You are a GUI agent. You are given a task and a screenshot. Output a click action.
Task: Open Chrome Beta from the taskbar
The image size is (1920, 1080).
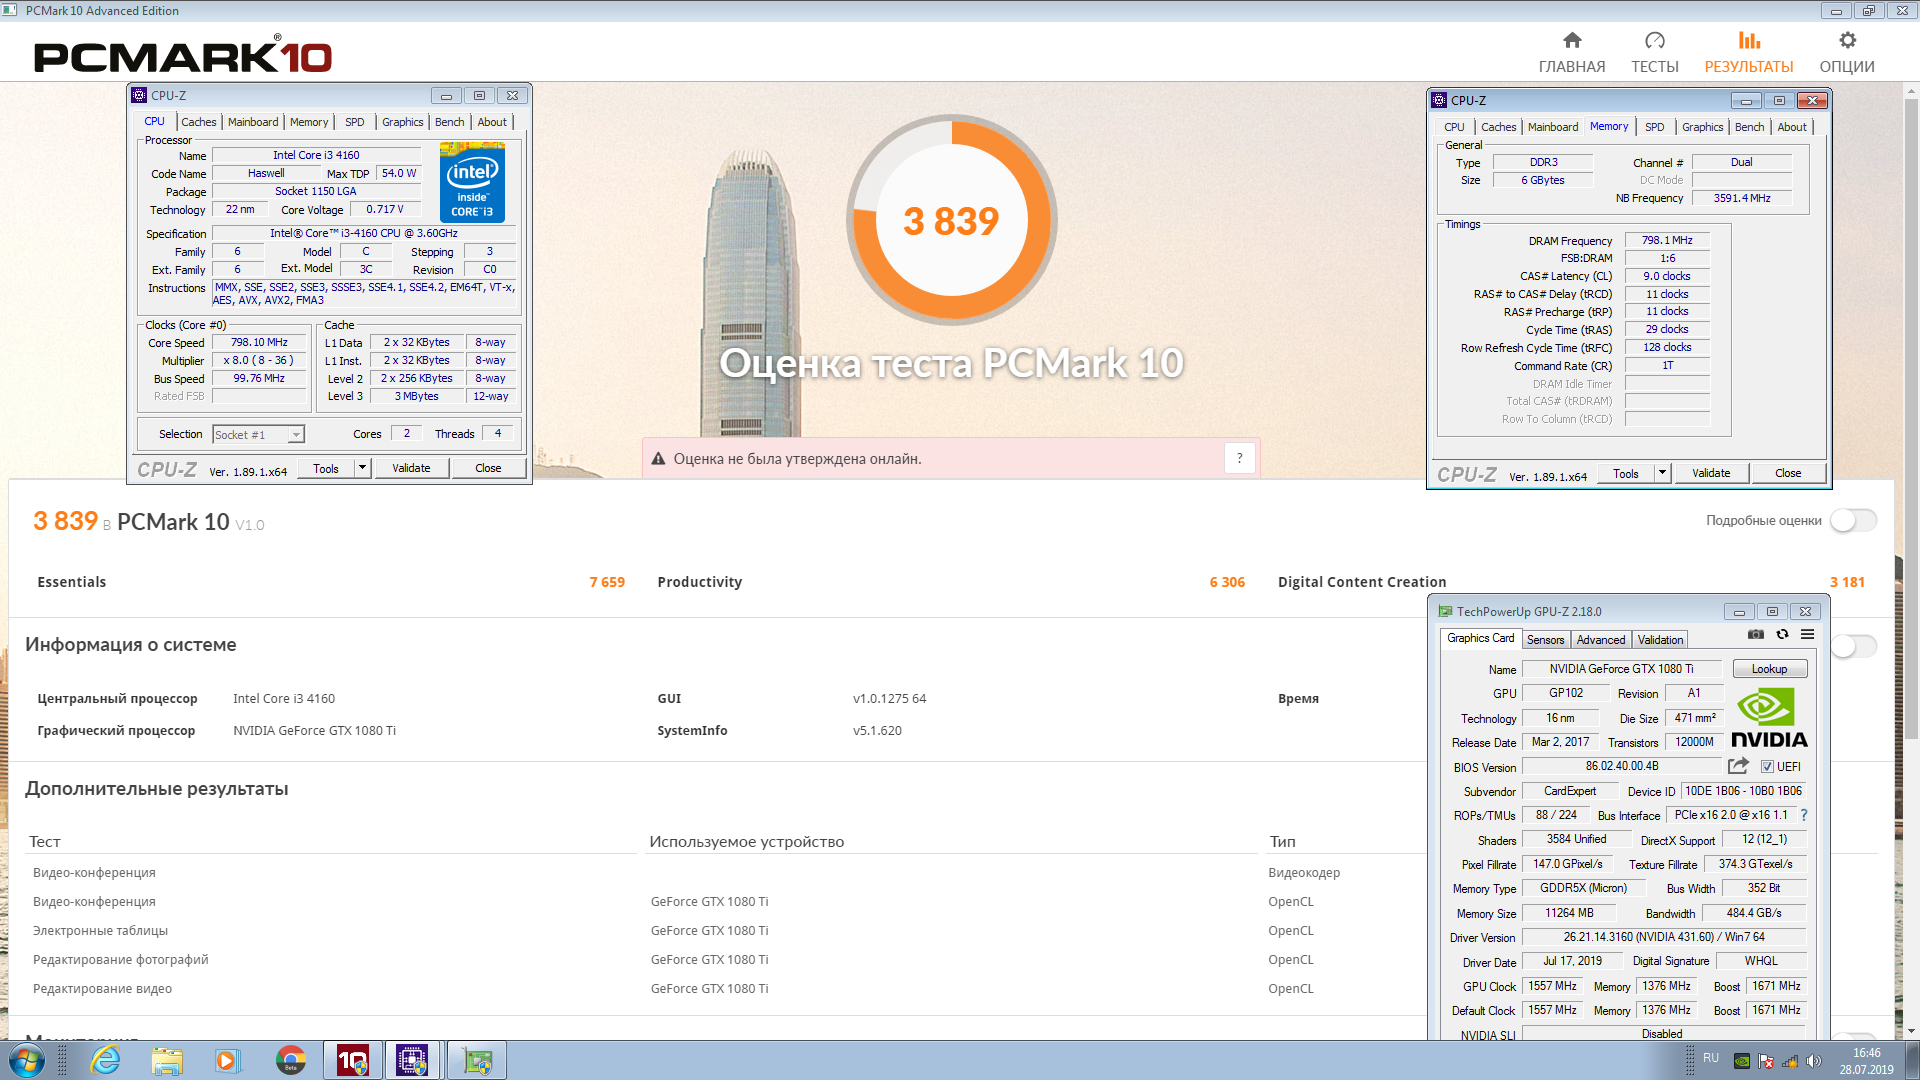(x=290, y=1060)
